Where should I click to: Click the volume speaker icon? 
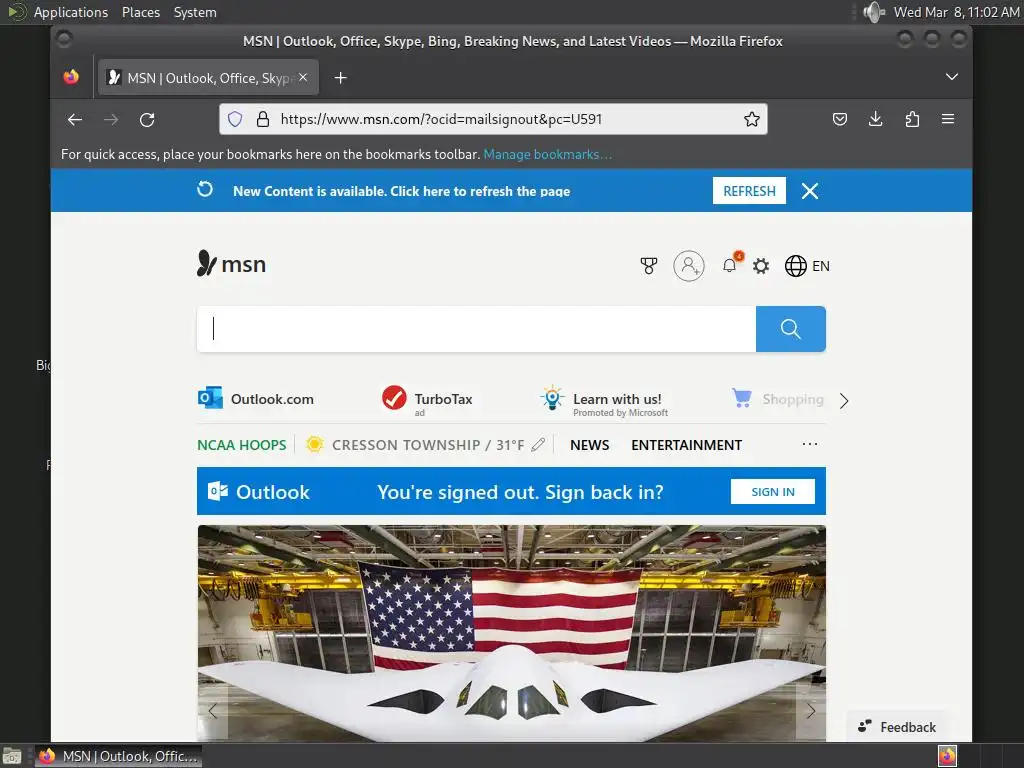pos(873,12)
